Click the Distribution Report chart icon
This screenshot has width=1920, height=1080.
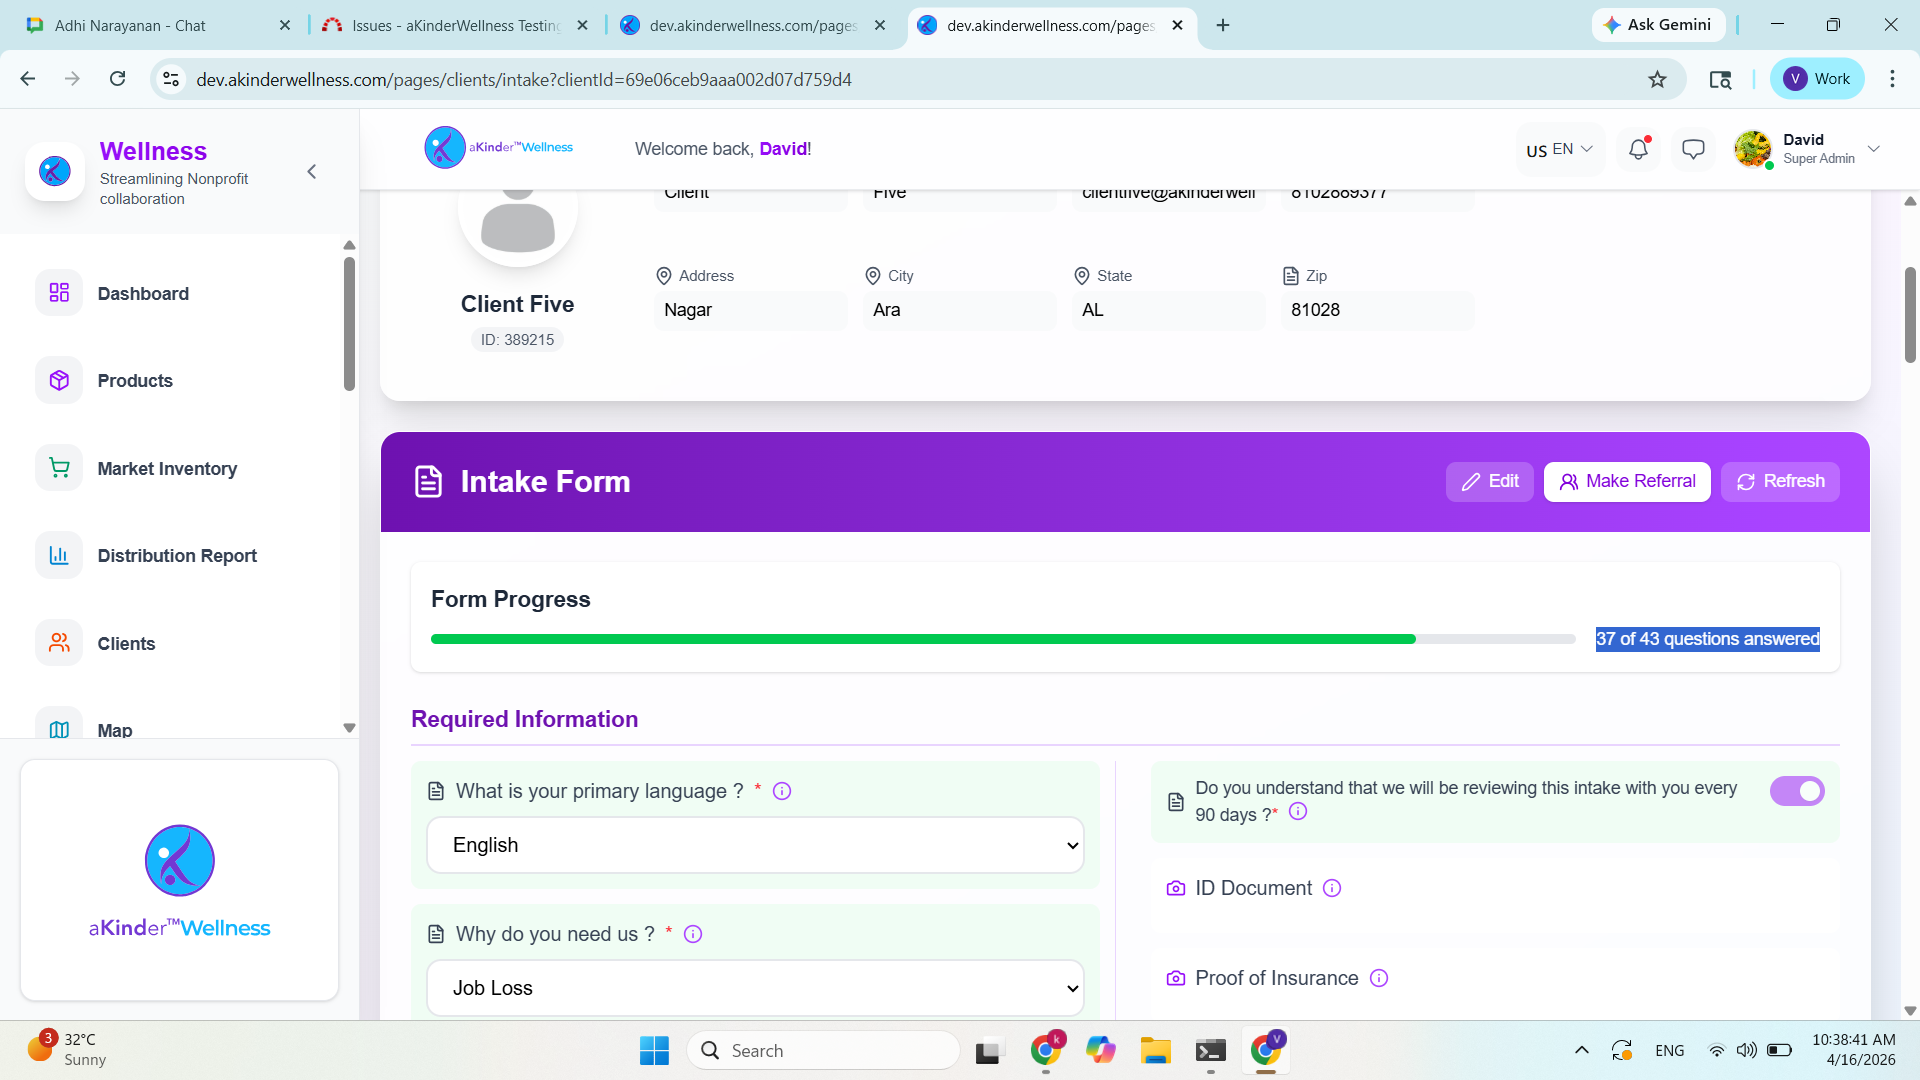pyautogui.click(x=59, y=556)
